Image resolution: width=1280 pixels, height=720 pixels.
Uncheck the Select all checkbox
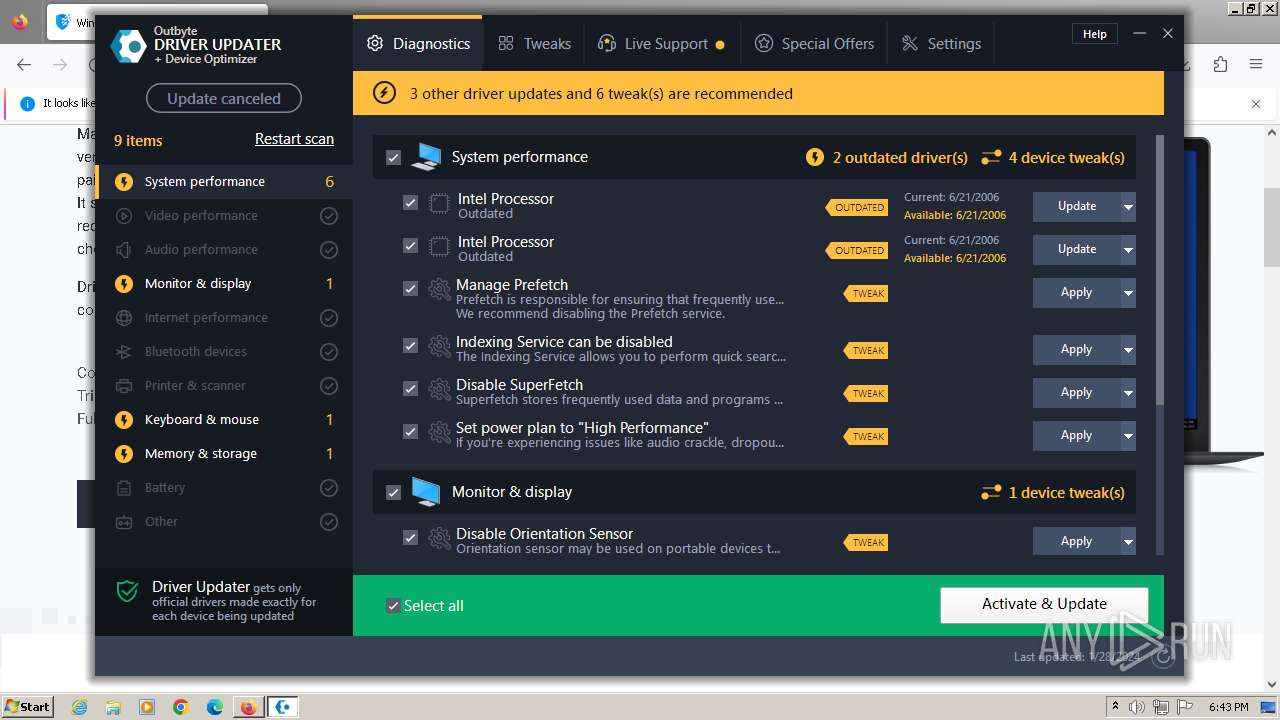(393, 606)
